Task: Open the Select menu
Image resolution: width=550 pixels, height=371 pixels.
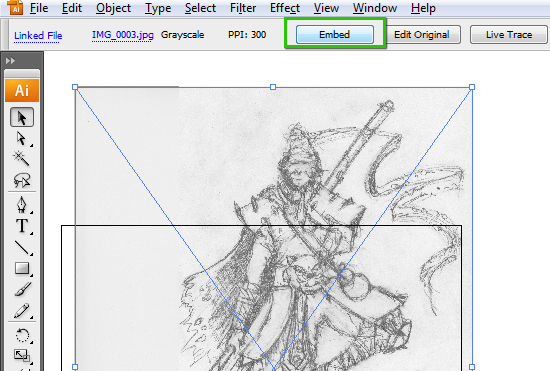Action: pyautogui.click(x=200, y=8)
